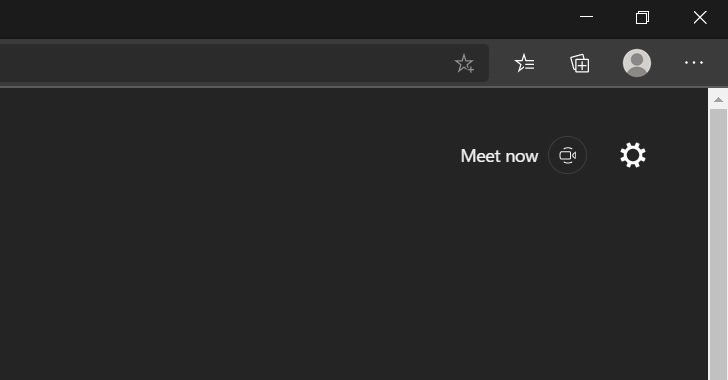The height and width of the screenshot is (380, 728).
Task: Open the Favorites list icon in toolbar
Action: [x=524, y=63]
